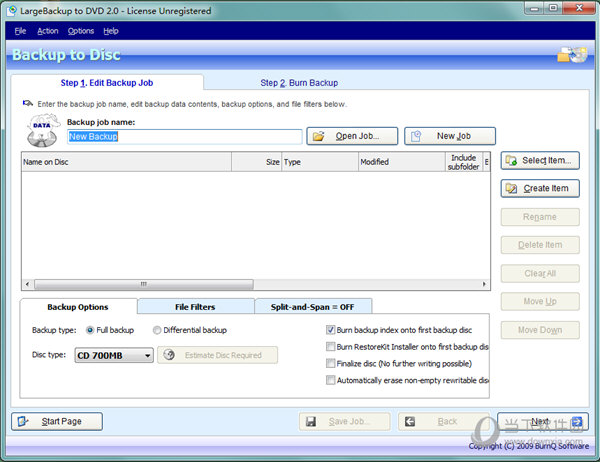
Task: Open the File menu
Action: coord(20,31)
